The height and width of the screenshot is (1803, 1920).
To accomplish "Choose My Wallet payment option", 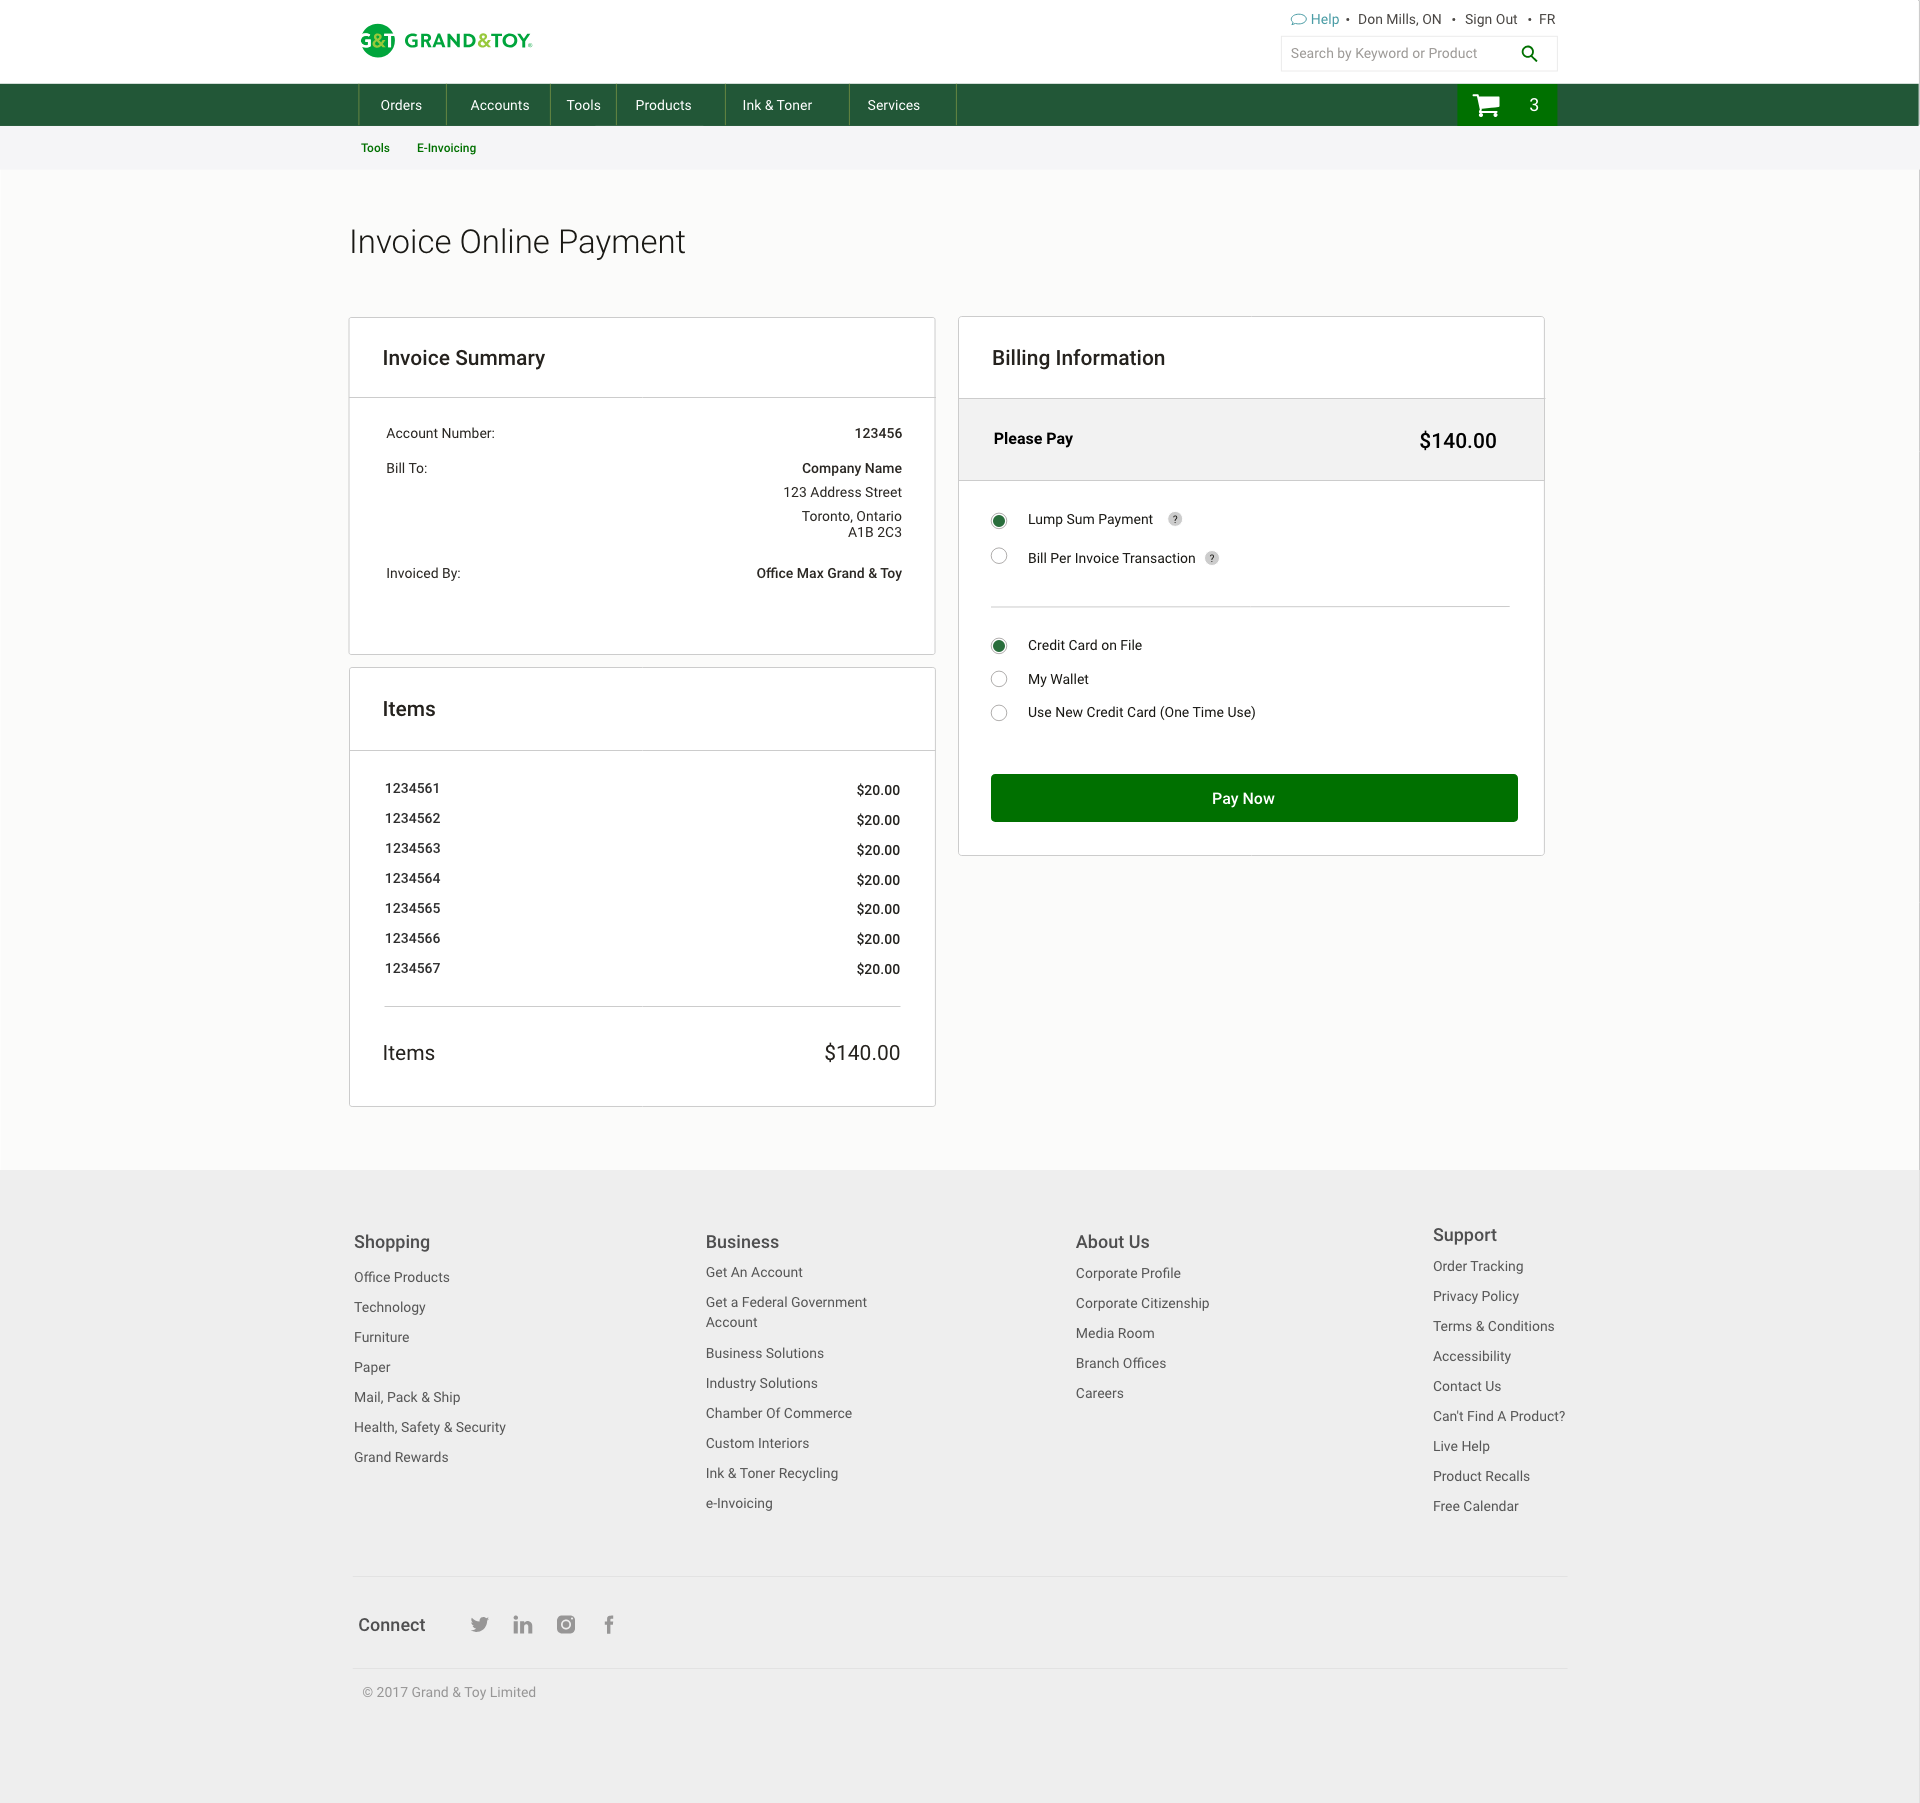I will pos(999,679).
